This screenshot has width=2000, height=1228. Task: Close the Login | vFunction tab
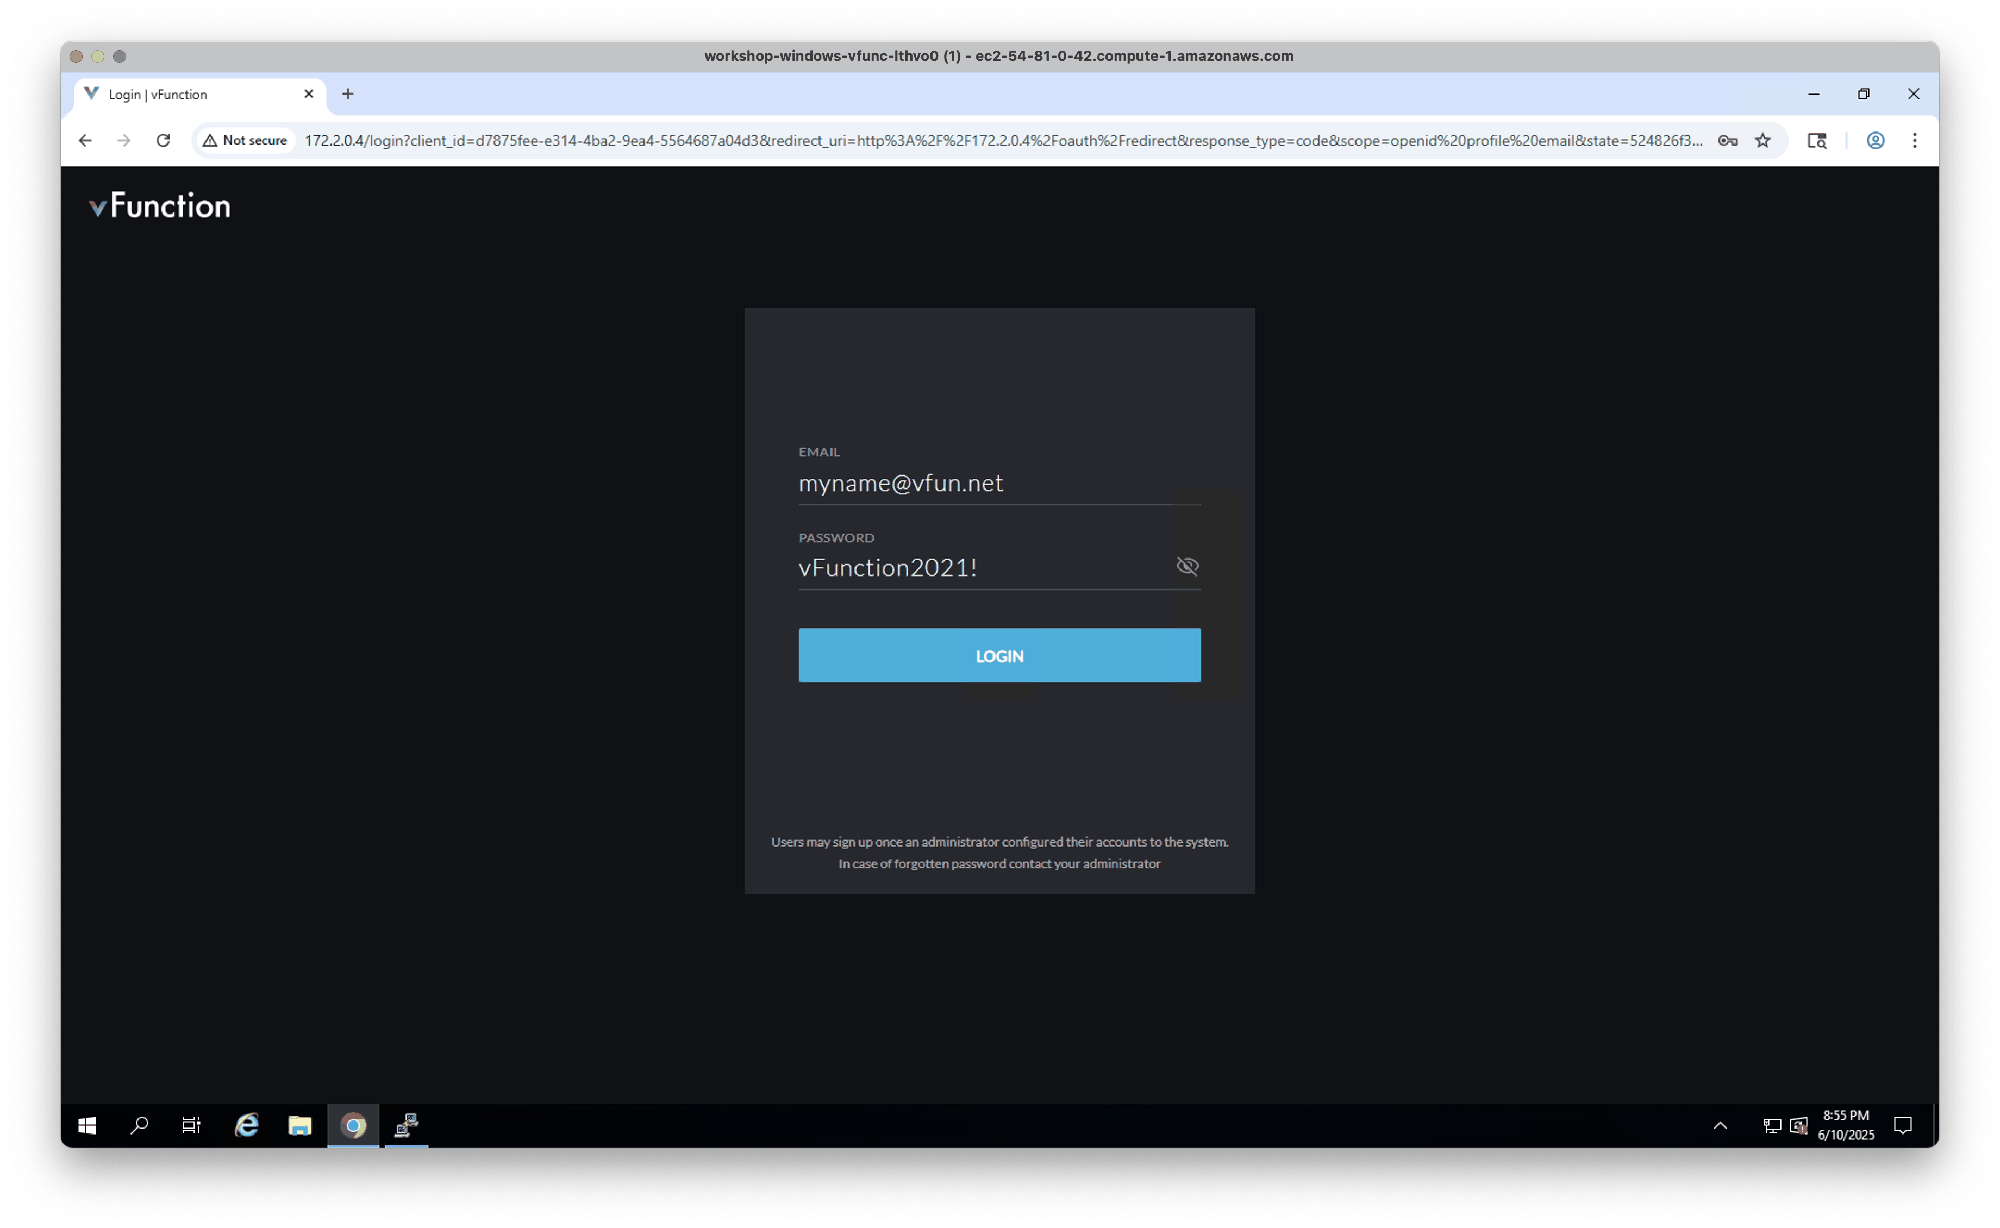click(308, 94)
